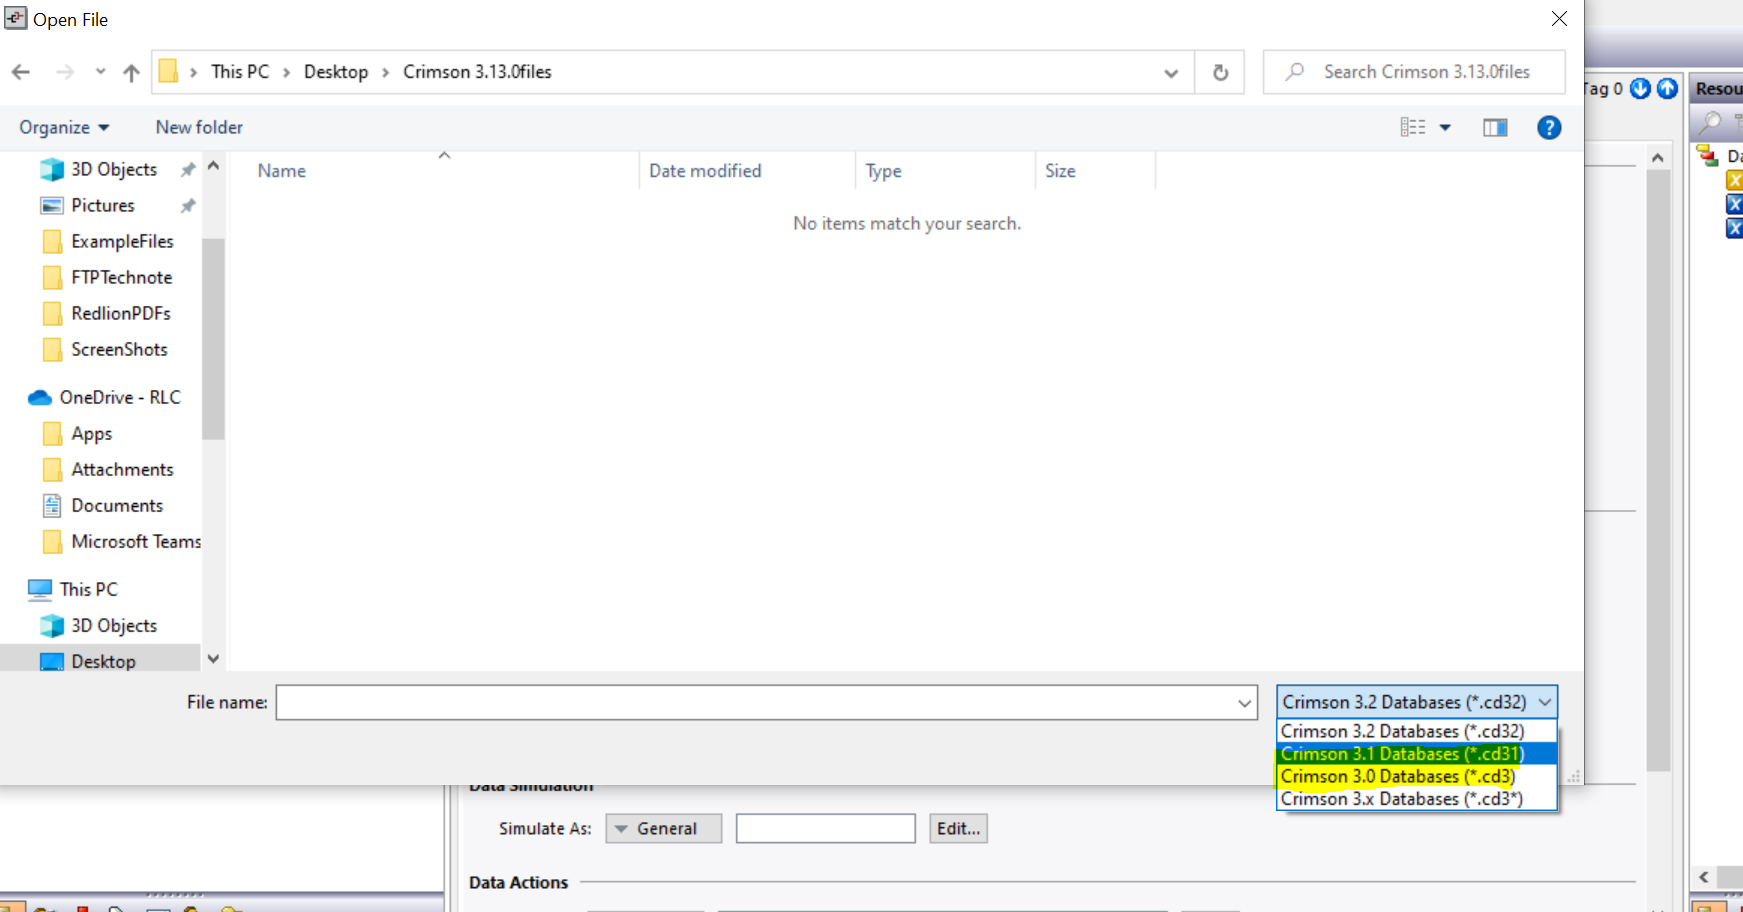Open 3D Objects under This PC
This screenshot has width=1743, height=912.
114,625
